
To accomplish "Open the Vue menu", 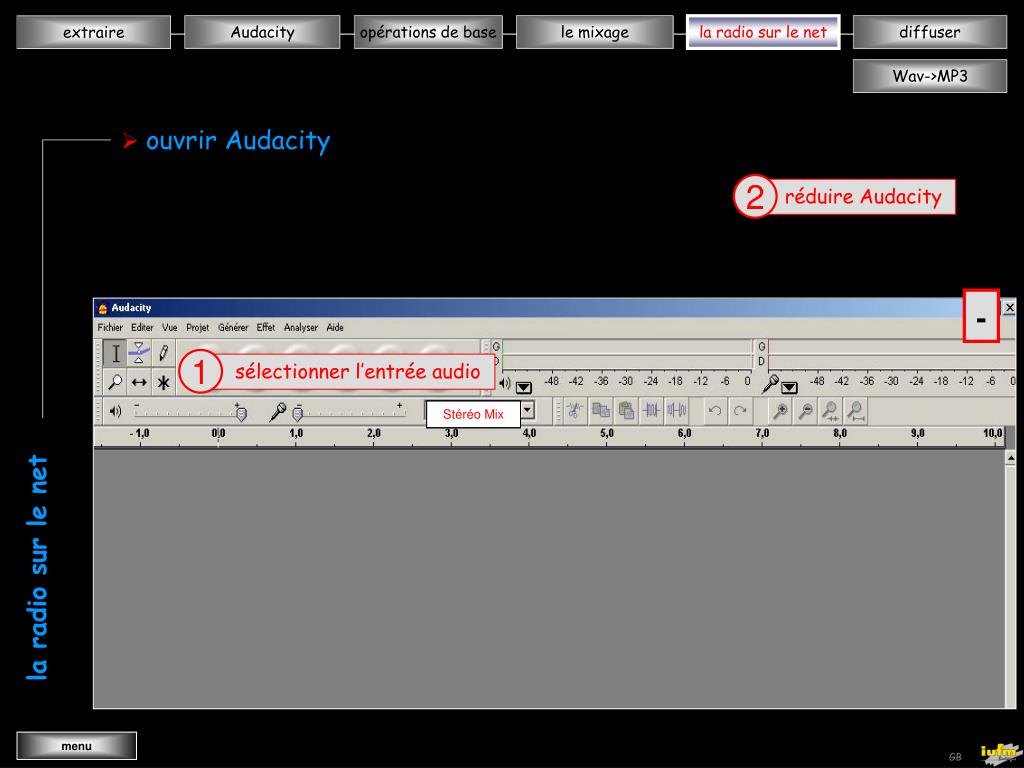I will pyautogui.click(x=170, y=327).
